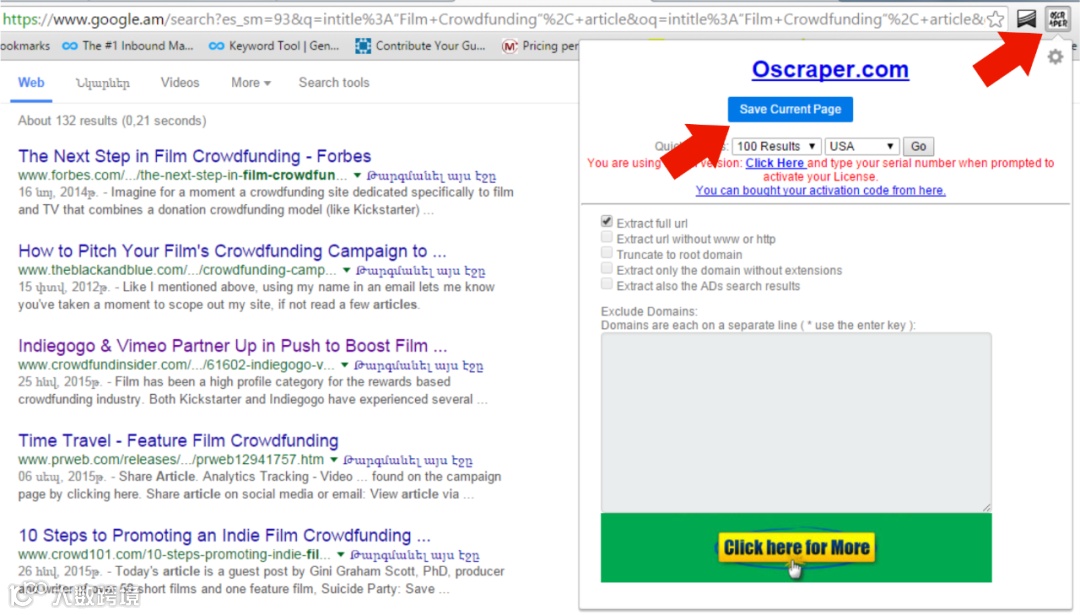Open '10 Steps to Promoting an Indie Film' result
The width and height of the screenshot is (1080, 615).
tap(225, 535)
